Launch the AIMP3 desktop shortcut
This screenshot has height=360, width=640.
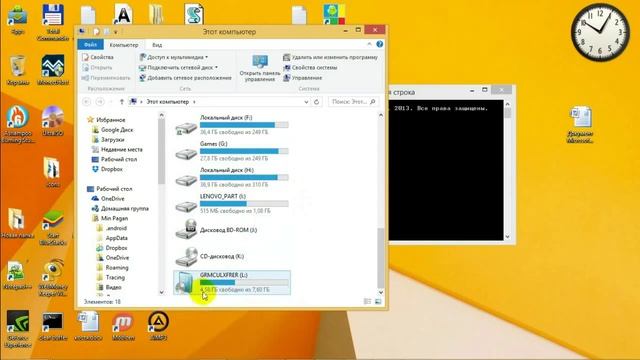coord(158,326)
